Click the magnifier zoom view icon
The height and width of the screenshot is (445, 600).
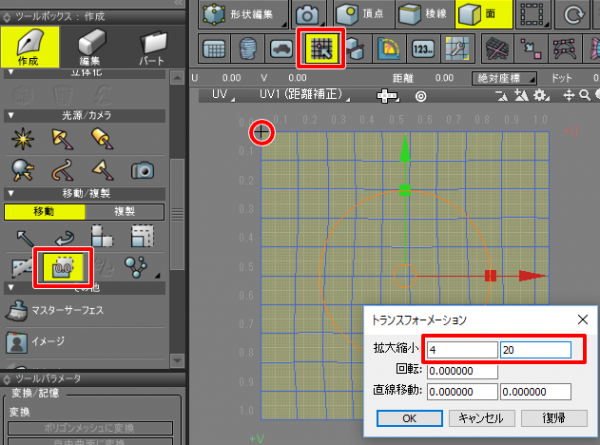[x=585, y=95]
